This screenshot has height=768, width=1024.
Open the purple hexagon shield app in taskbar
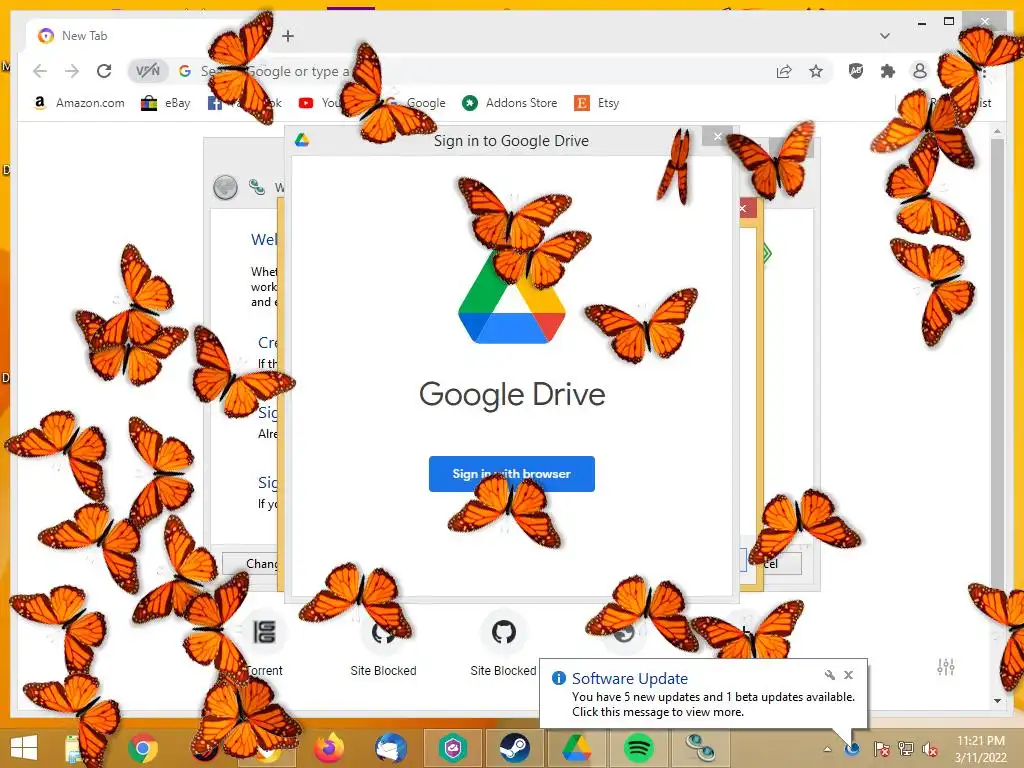tap(453, 748)
